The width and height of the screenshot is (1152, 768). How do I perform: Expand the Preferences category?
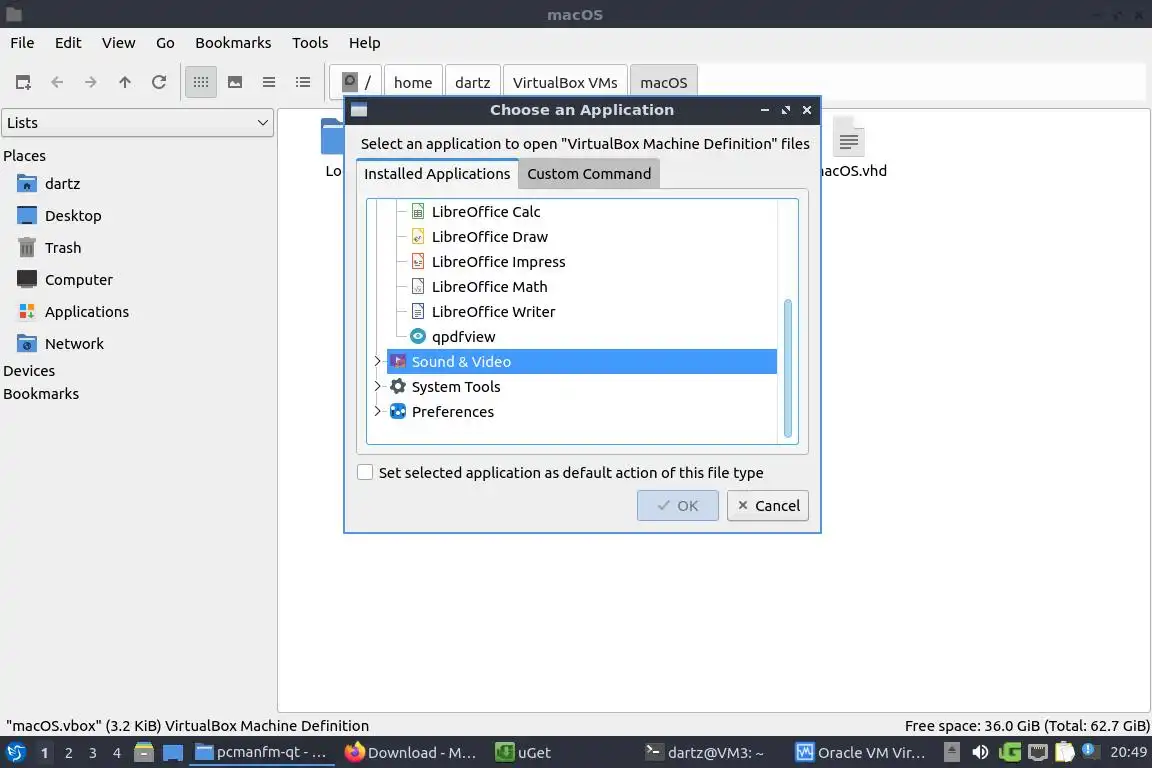coord(378,411)
